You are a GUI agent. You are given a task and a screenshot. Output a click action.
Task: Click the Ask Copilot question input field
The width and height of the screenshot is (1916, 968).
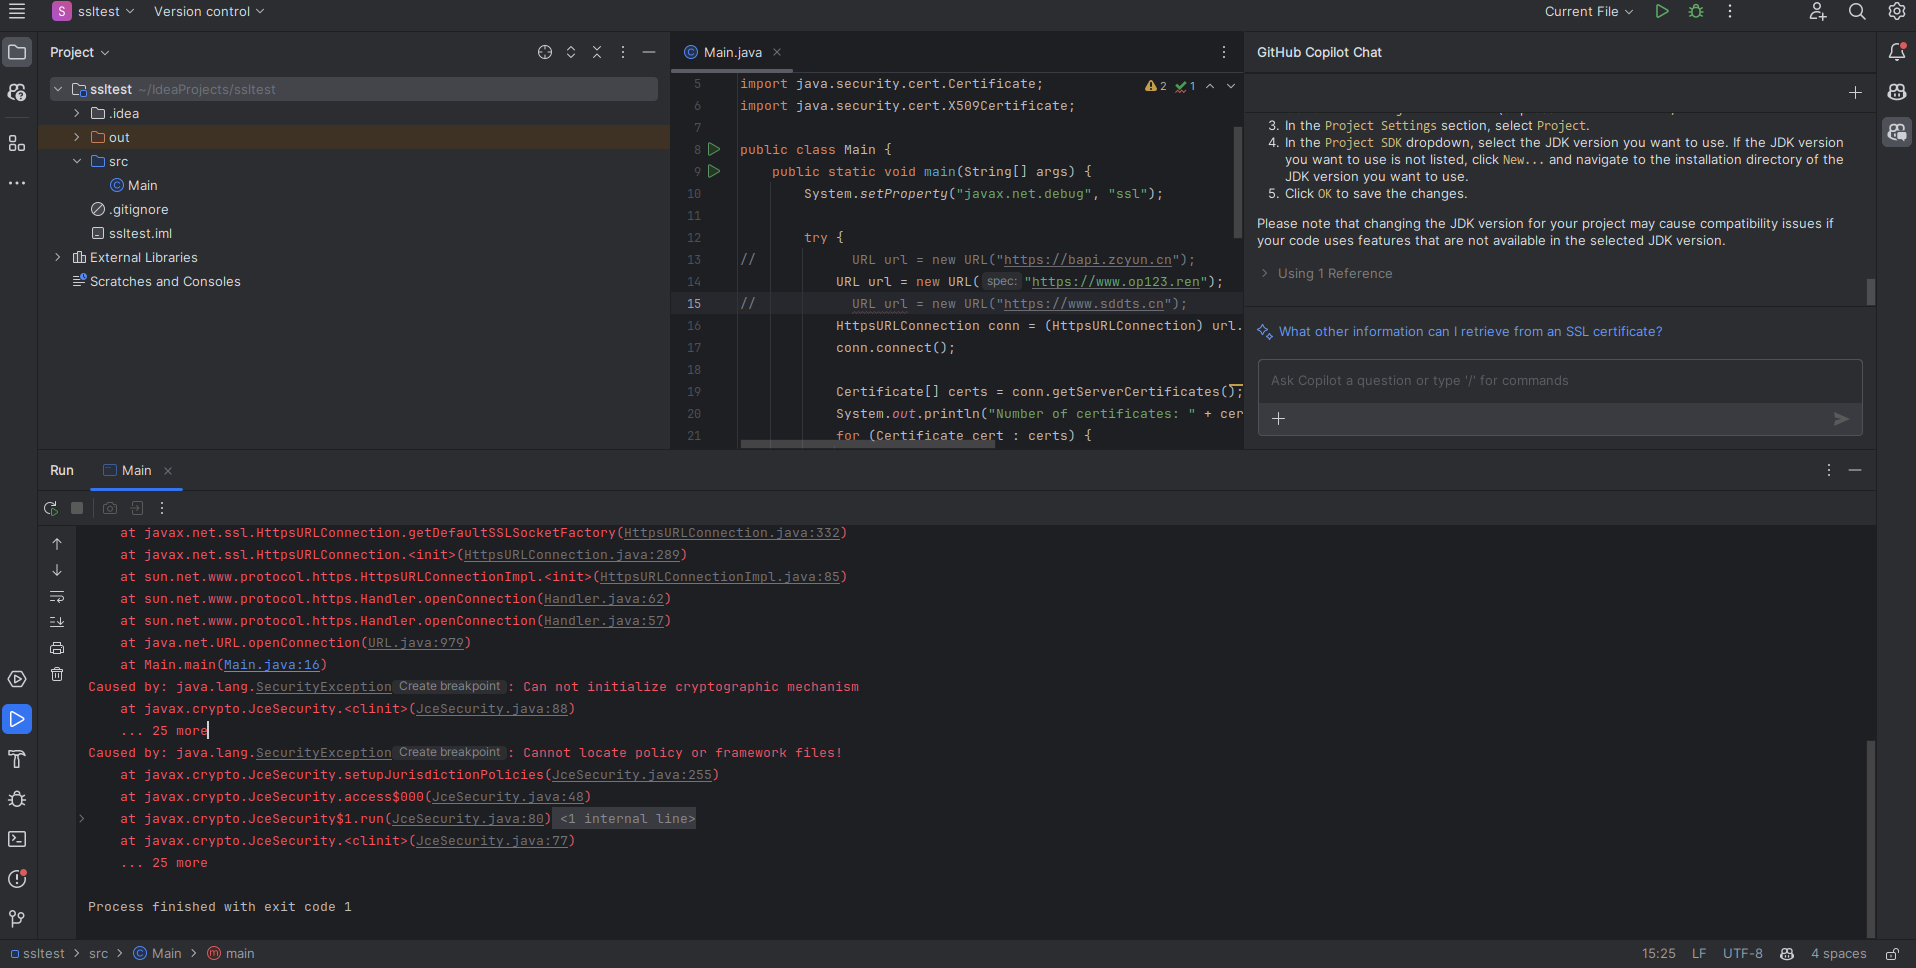[1559, 381]
